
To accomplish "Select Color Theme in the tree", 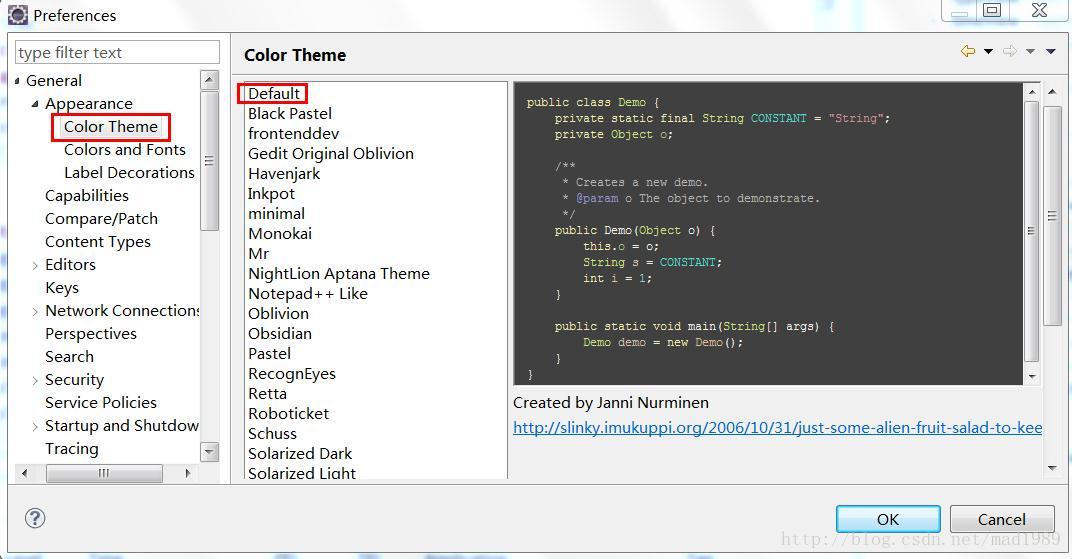I will 111,126.
